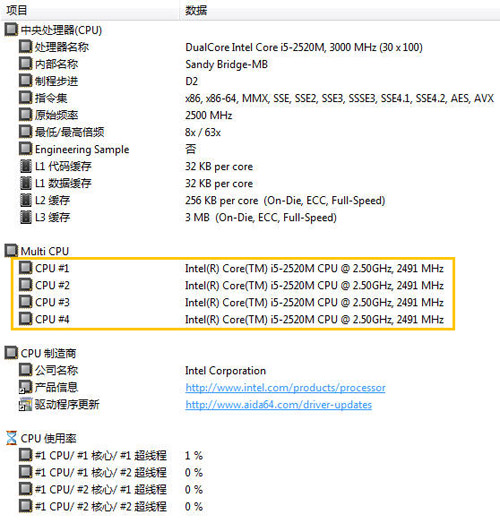The width and height of the screenshot is (500, 523).
Task: Click the chip icon beside 处理器名称
Action: 25,47
